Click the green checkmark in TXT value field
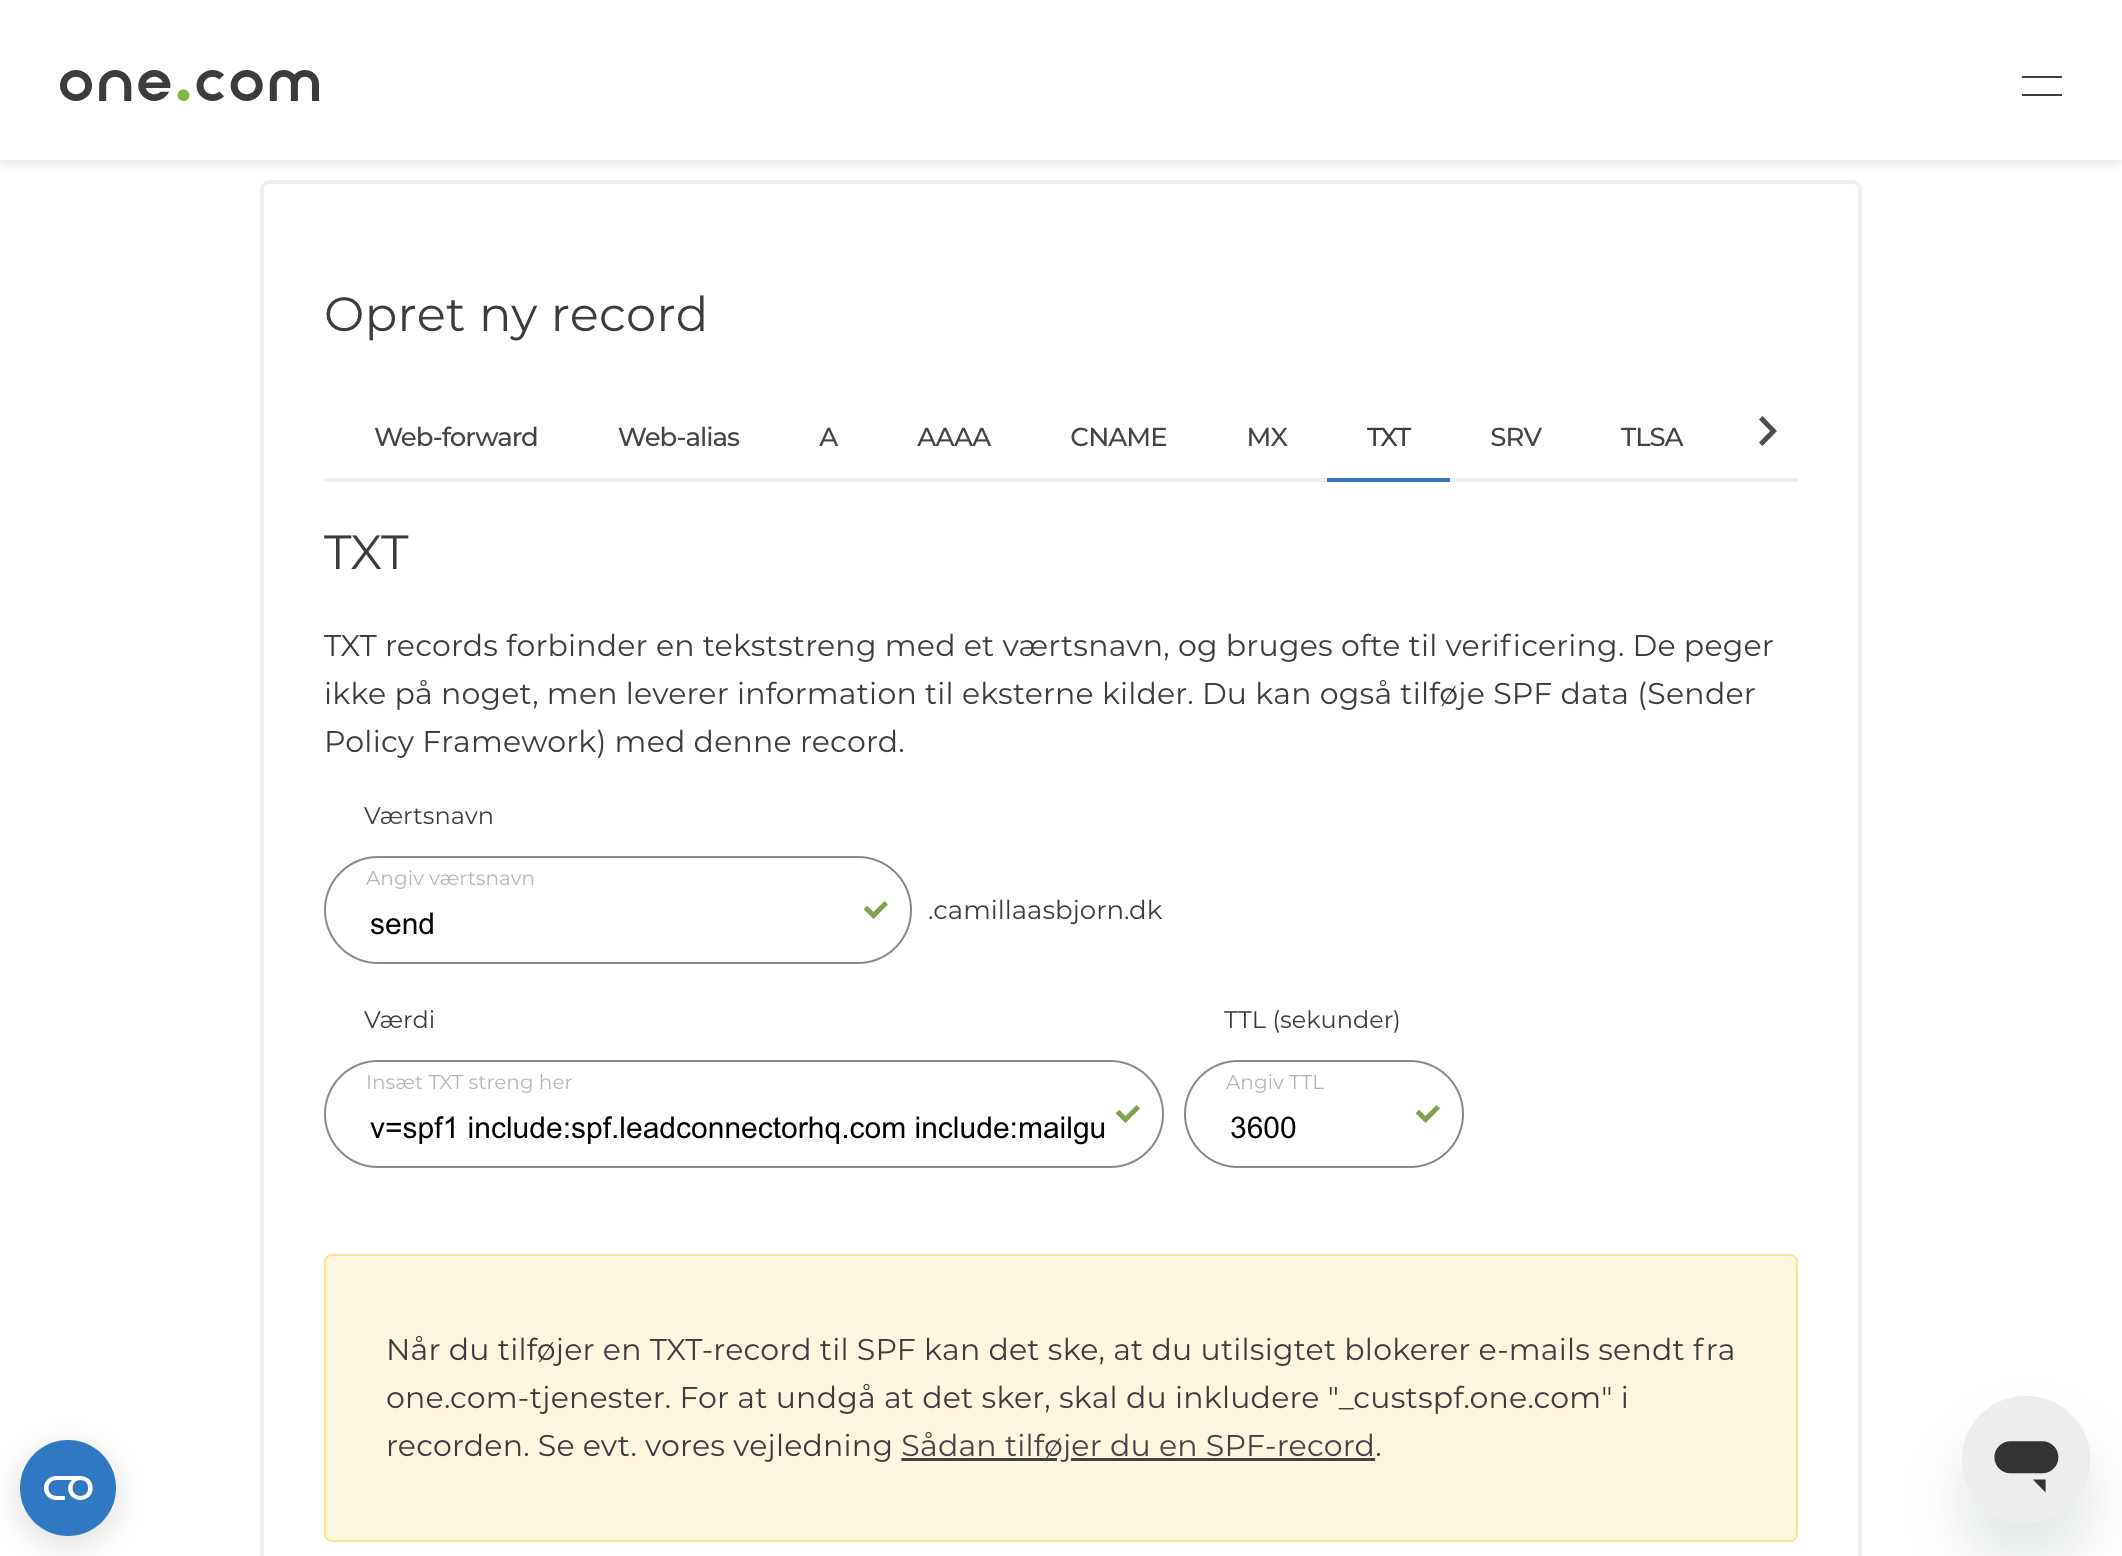The image size is (2122, 1556). point(1128,1114)
